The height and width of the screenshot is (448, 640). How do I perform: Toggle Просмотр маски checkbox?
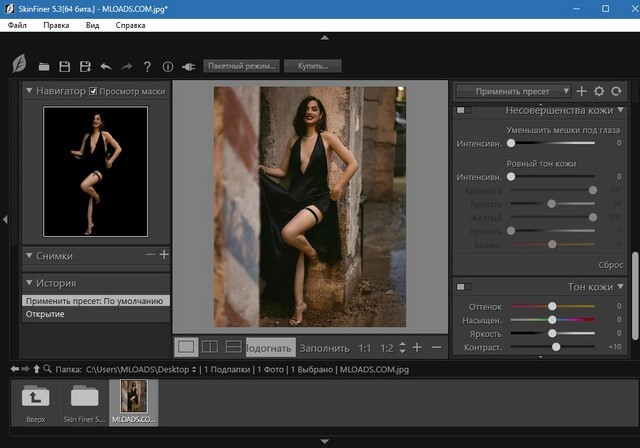point(93,91)
